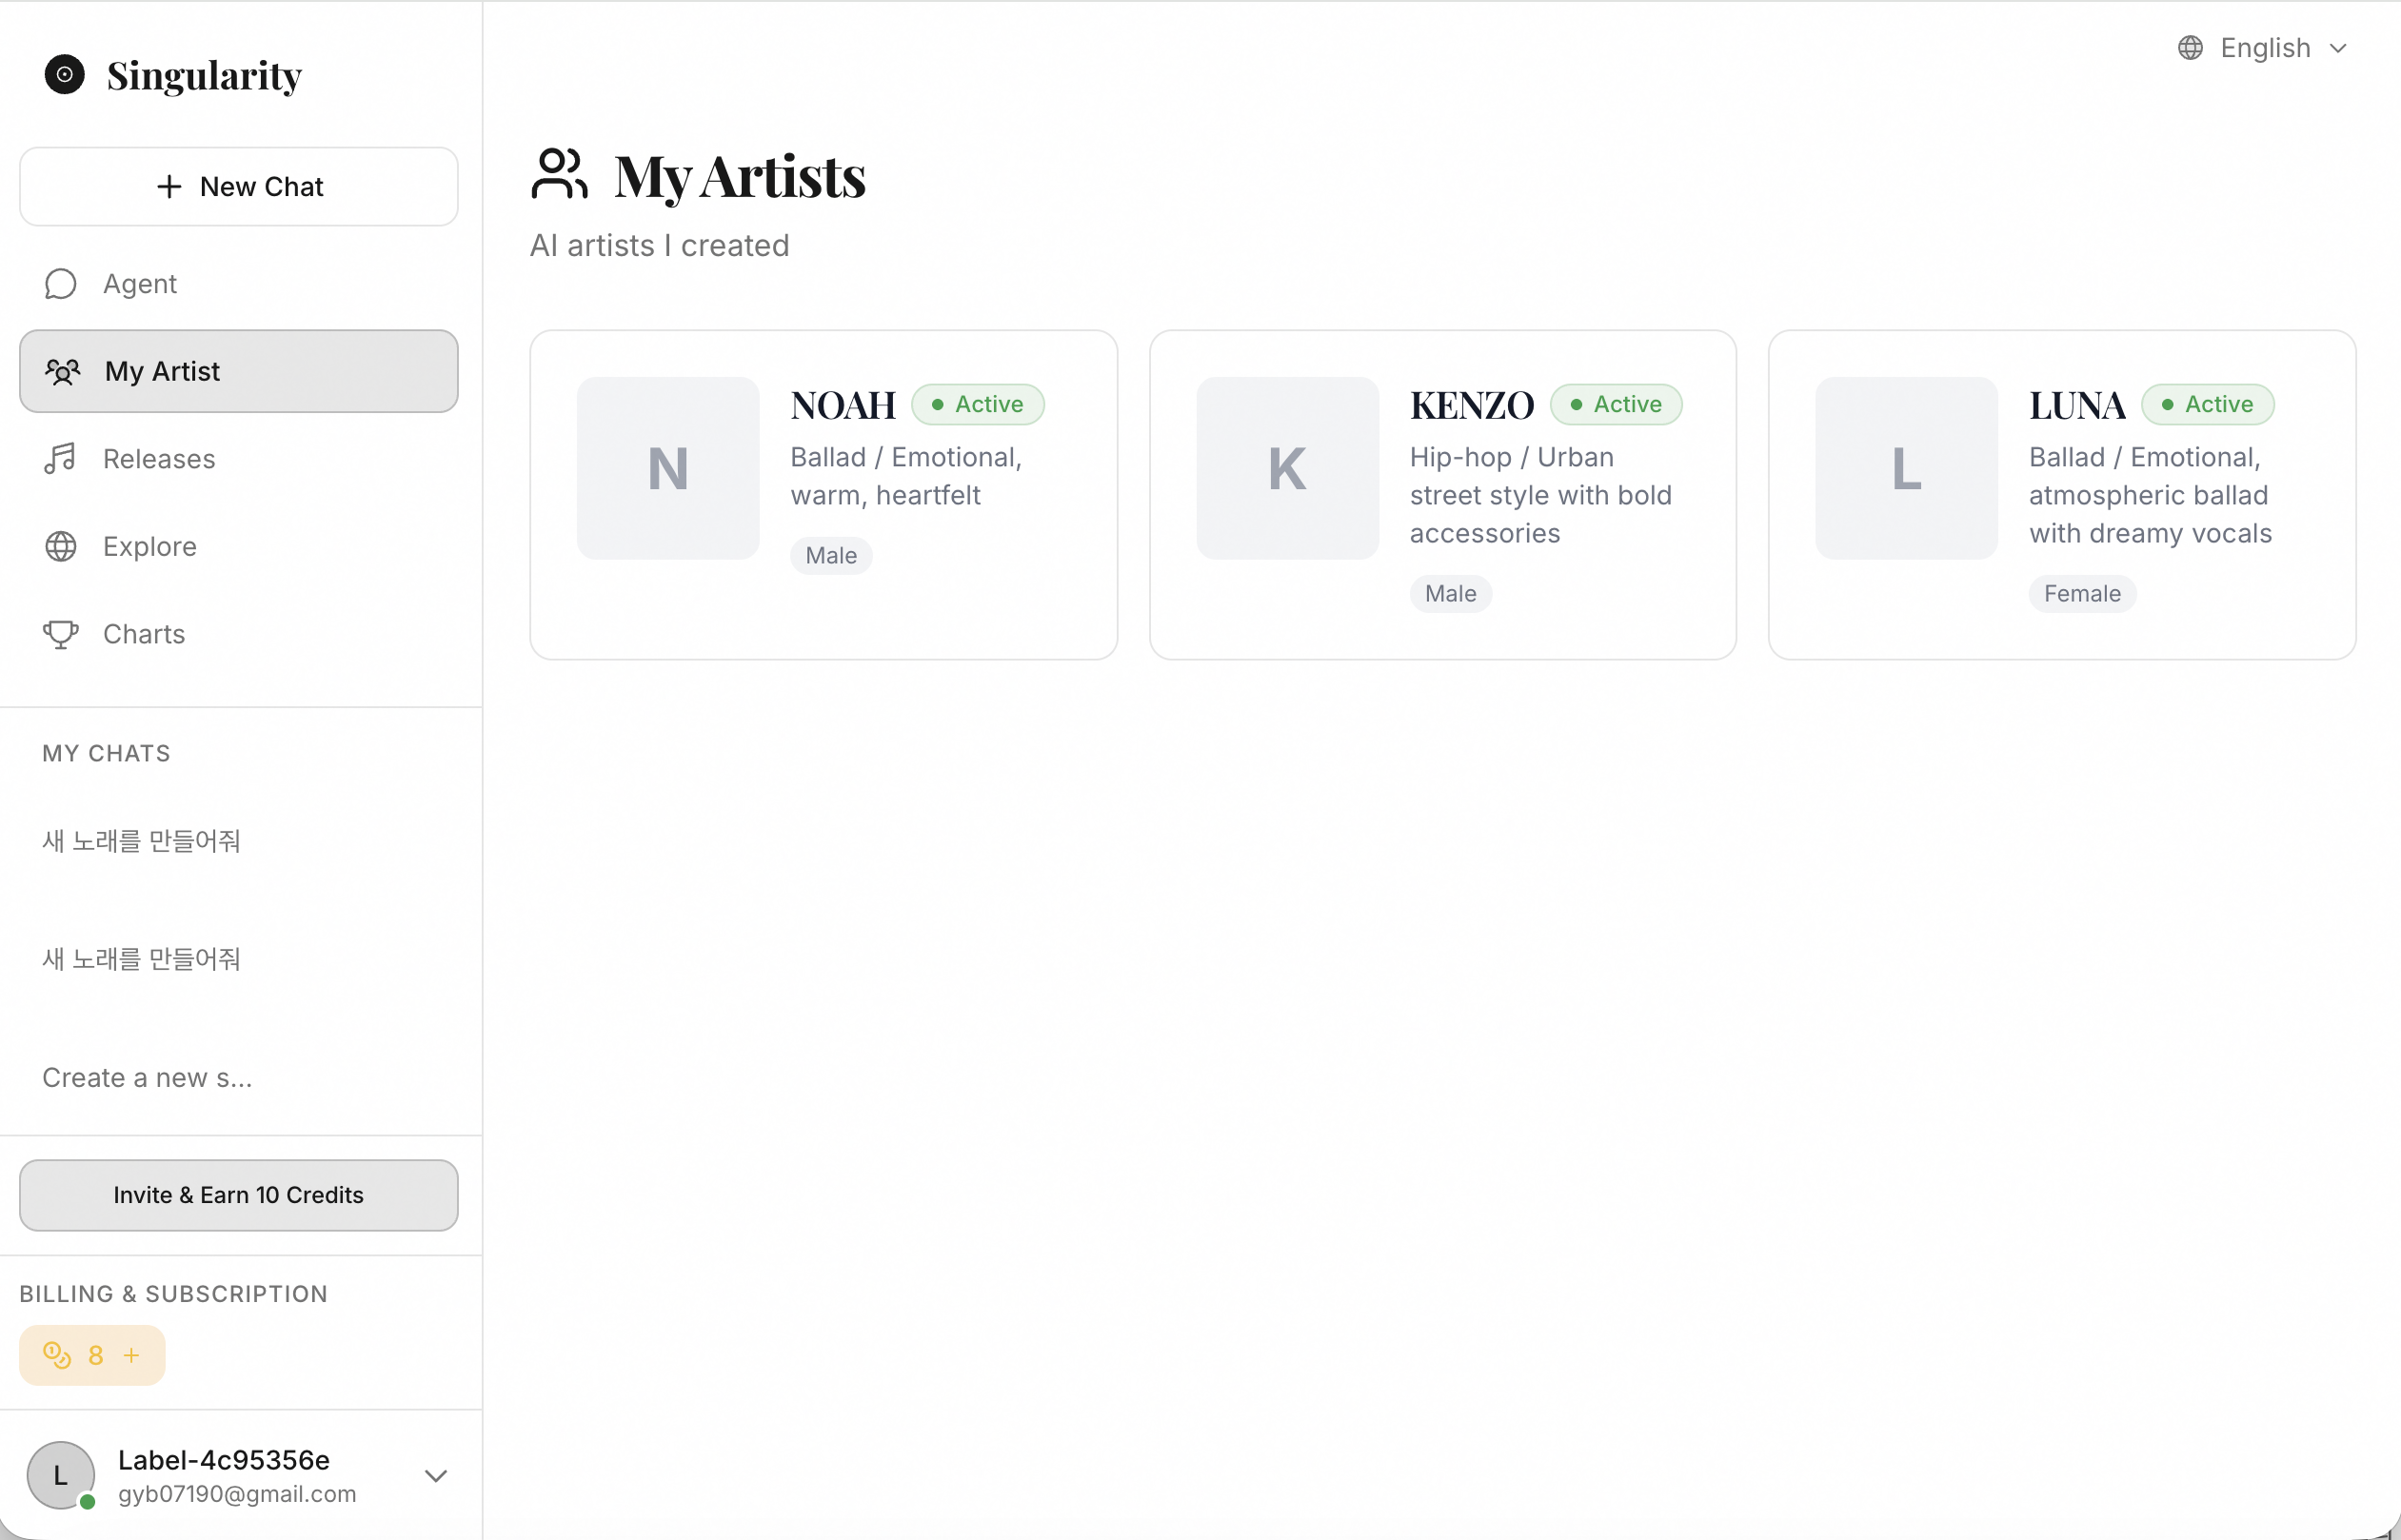
Task: Expand the account options chevron
Action: pyautogui.click(x=436, y=1475)
